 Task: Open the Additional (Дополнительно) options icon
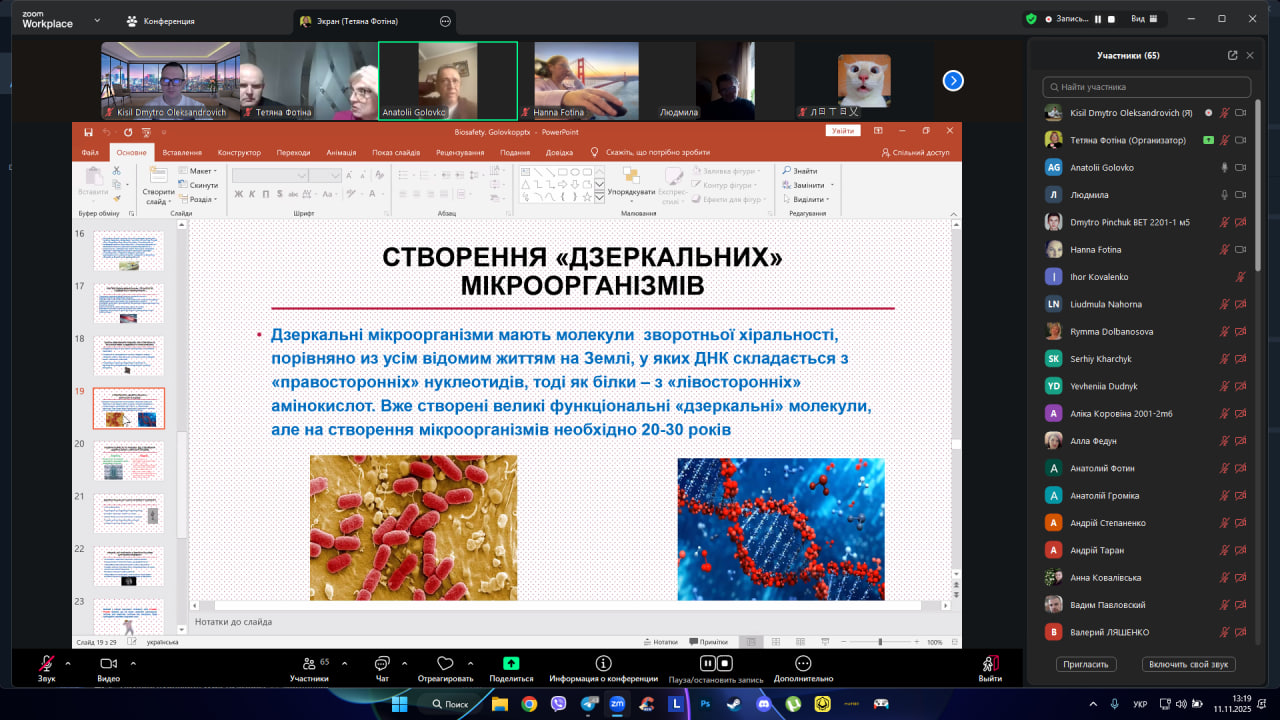802,664
